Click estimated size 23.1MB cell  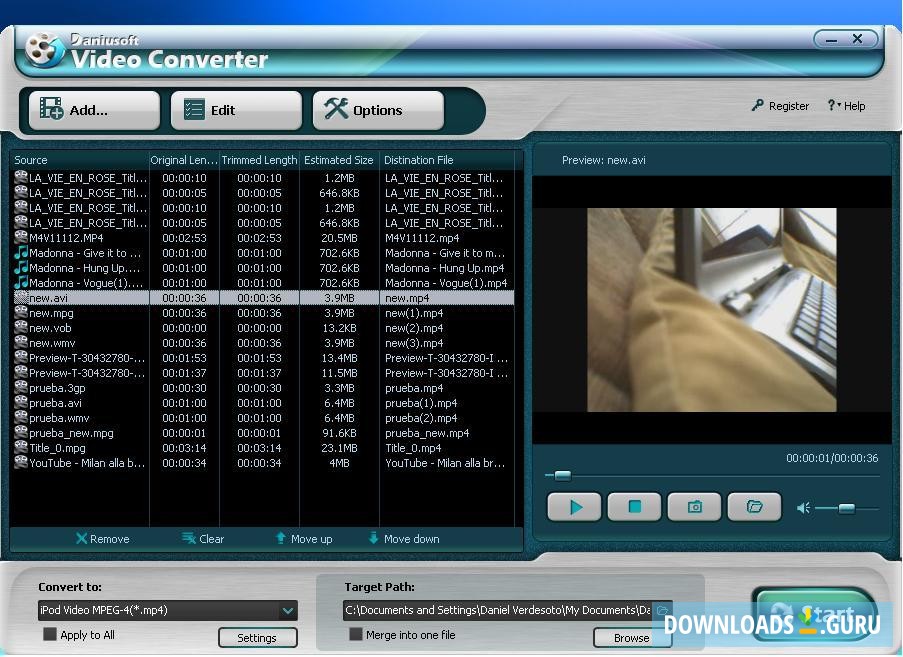coord(339,447)
